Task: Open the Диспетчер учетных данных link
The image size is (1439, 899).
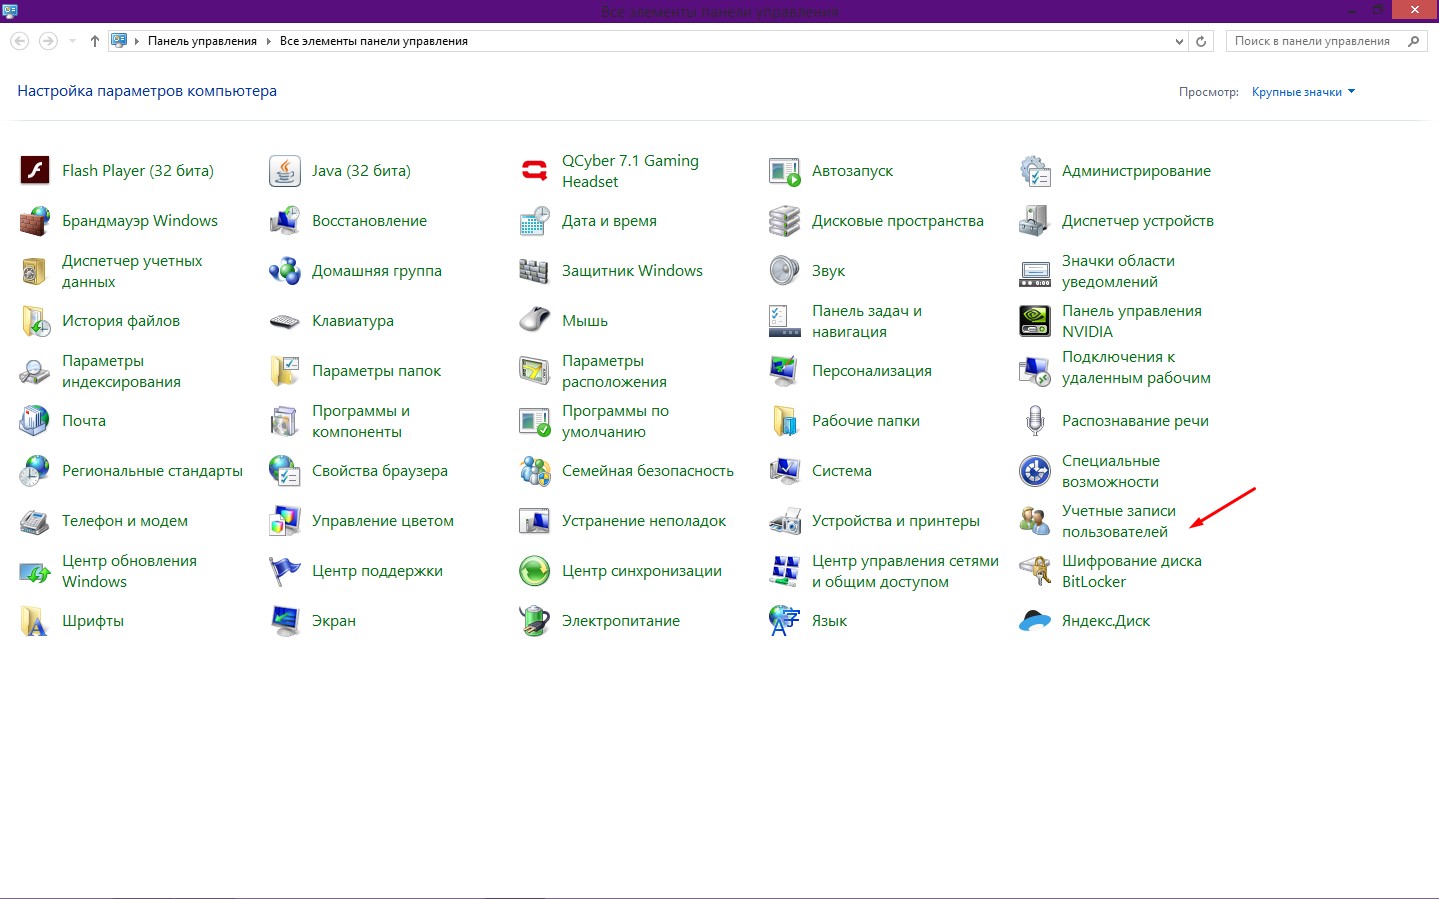Action: point(132,271)
